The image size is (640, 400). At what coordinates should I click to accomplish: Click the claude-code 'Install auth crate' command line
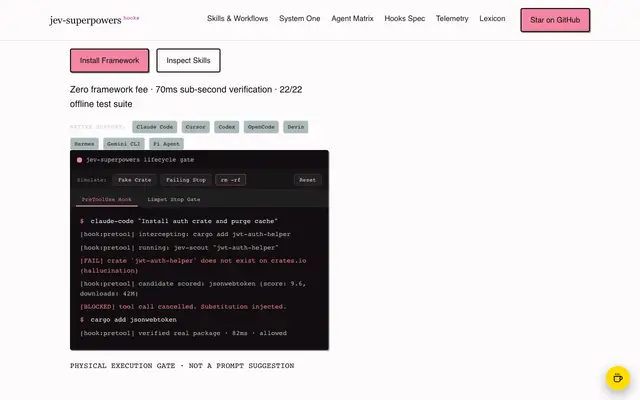click(179, 221)
